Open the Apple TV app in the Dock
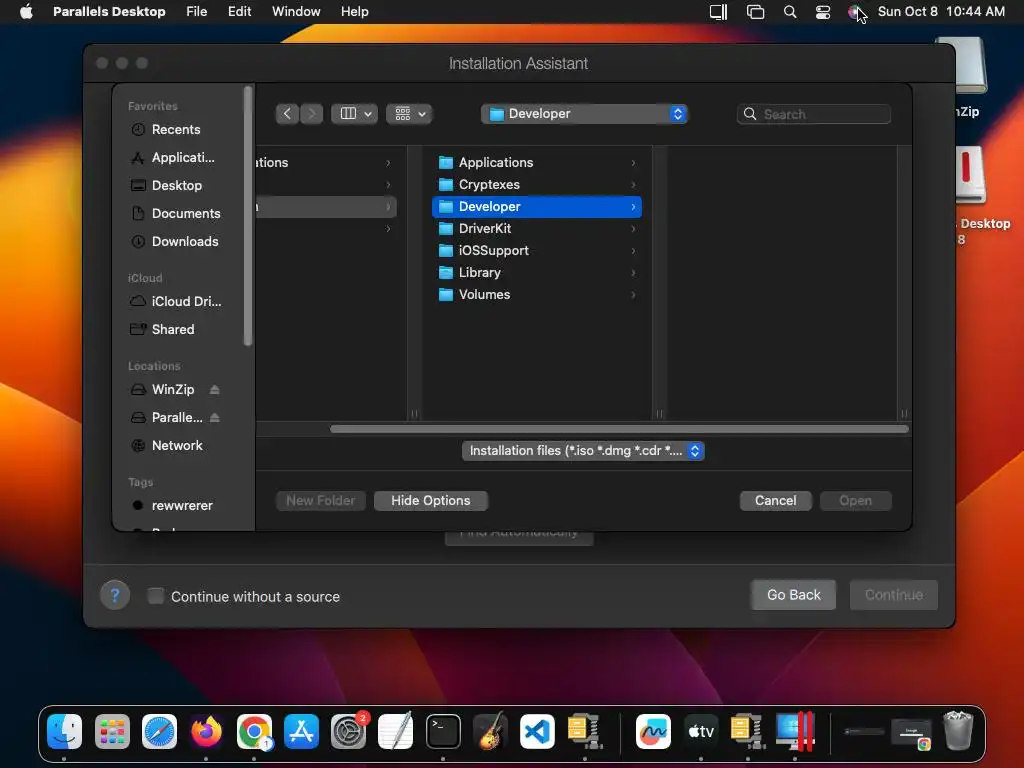The height and width of the screenshot is (768, 1024). [701, 731]
